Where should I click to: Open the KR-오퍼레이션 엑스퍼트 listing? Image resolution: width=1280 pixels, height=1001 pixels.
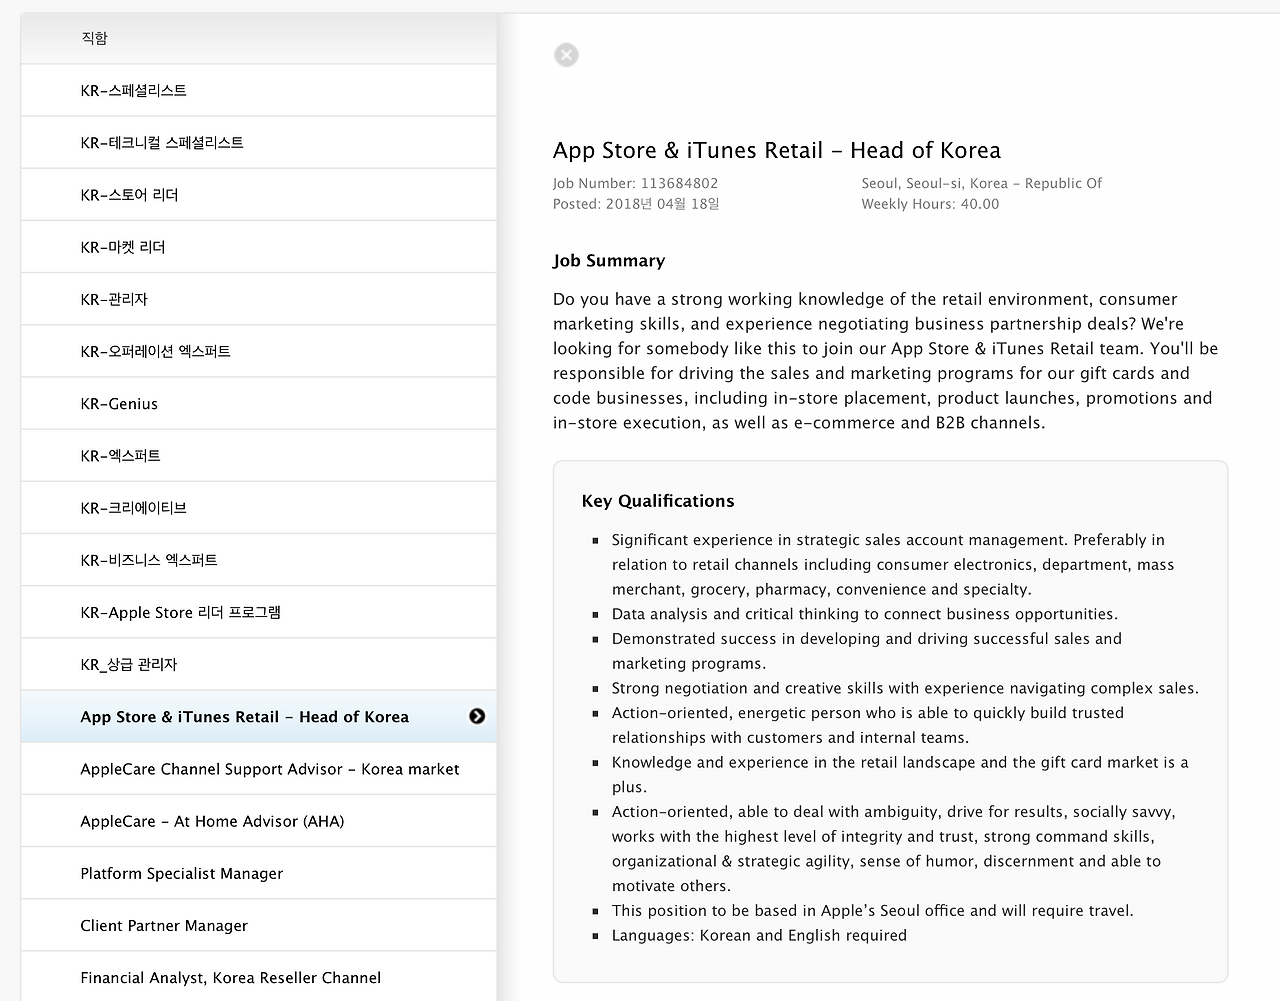pyautogui.click(x=156, y=352)
